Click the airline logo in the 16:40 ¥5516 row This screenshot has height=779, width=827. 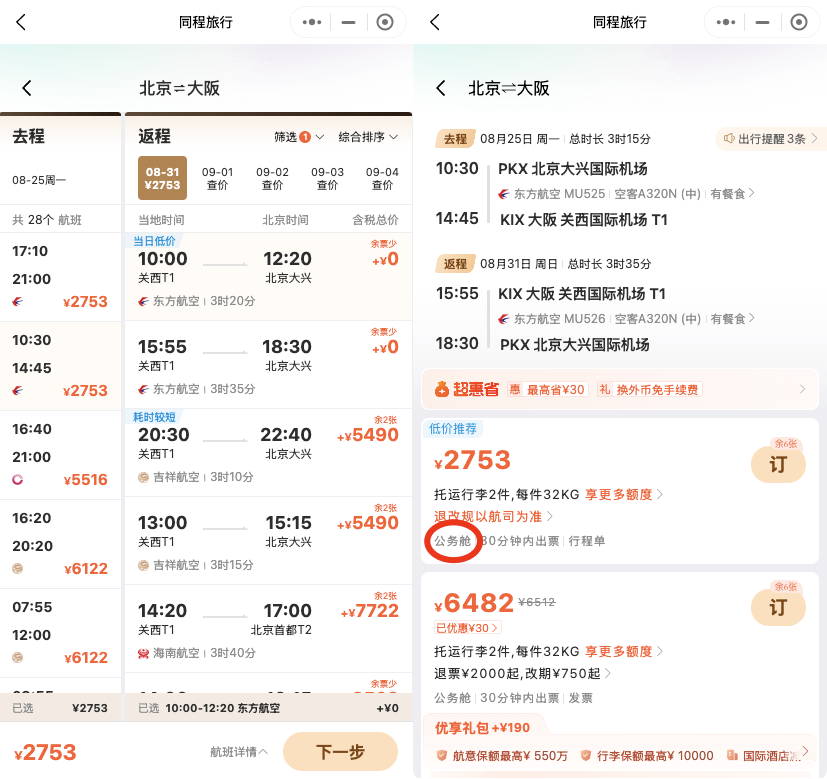18,479
